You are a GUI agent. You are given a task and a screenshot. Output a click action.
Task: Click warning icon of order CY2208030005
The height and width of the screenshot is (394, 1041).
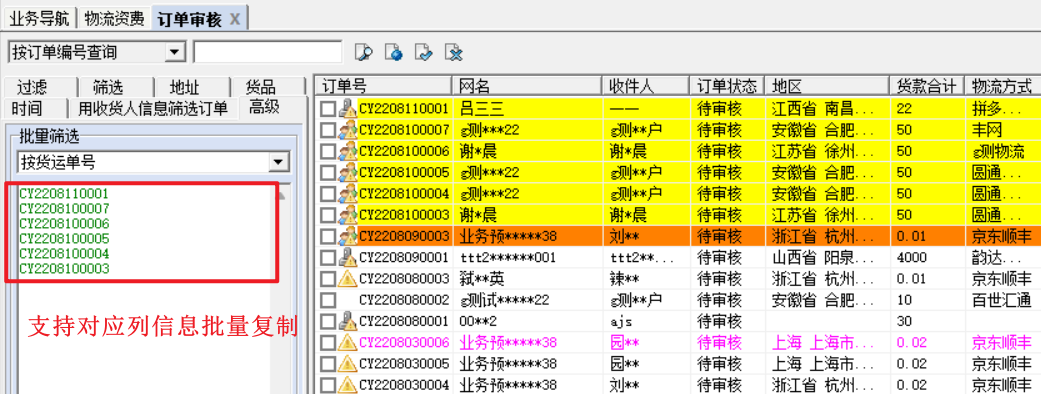(348, 363)
